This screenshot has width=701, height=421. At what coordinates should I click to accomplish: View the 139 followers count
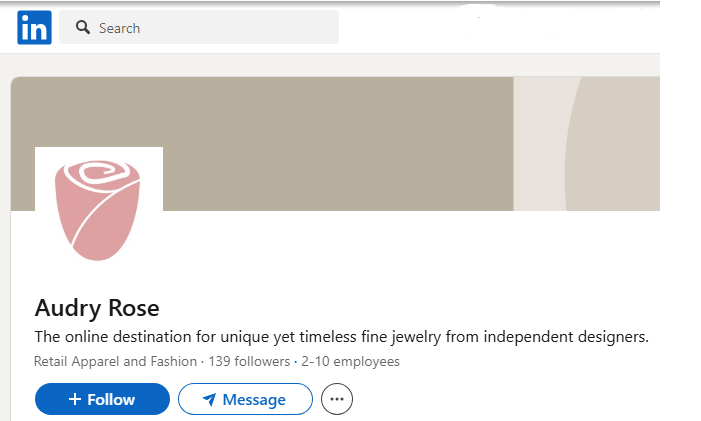(x=249, y=361)
